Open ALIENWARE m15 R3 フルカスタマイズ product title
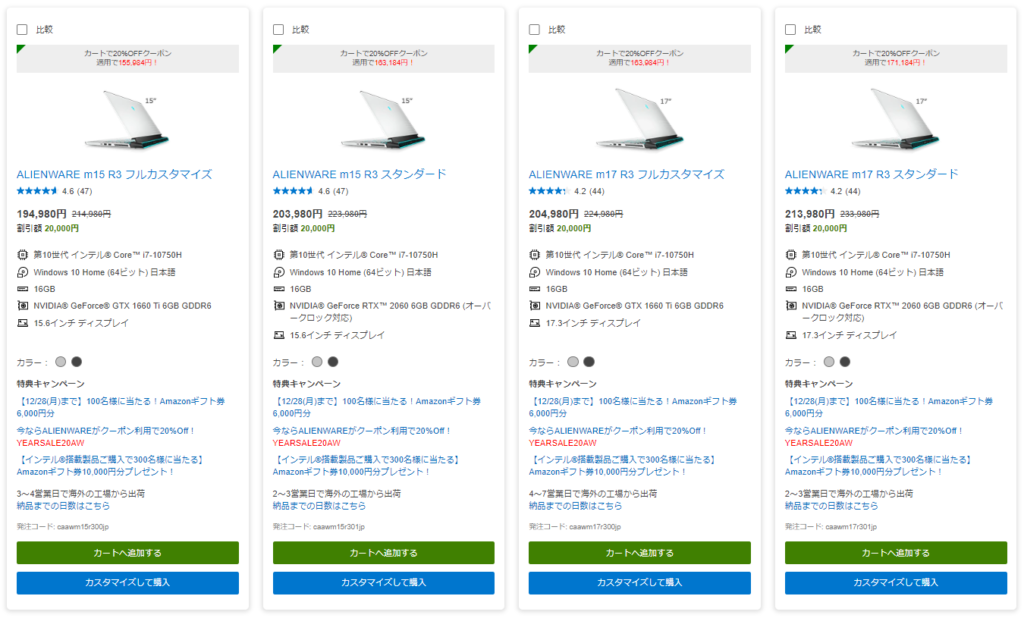This screenshot has width=1024, height=618. (x=114, y=174)
